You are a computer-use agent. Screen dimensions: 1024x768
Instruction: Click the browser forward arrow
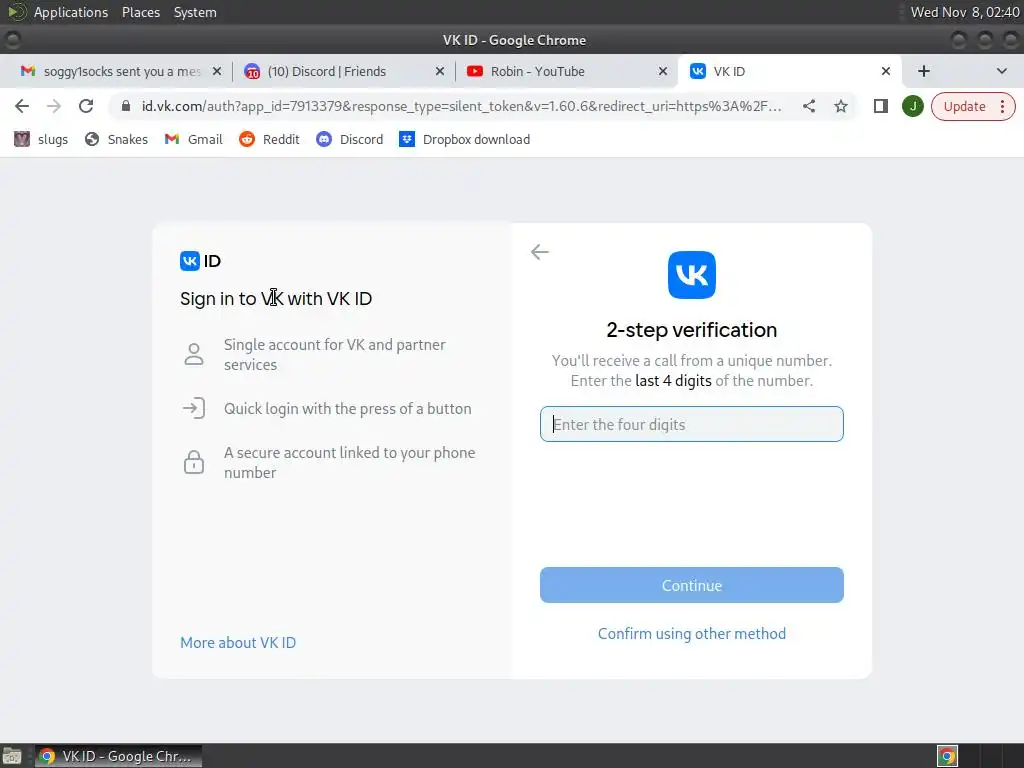(54, 106)
